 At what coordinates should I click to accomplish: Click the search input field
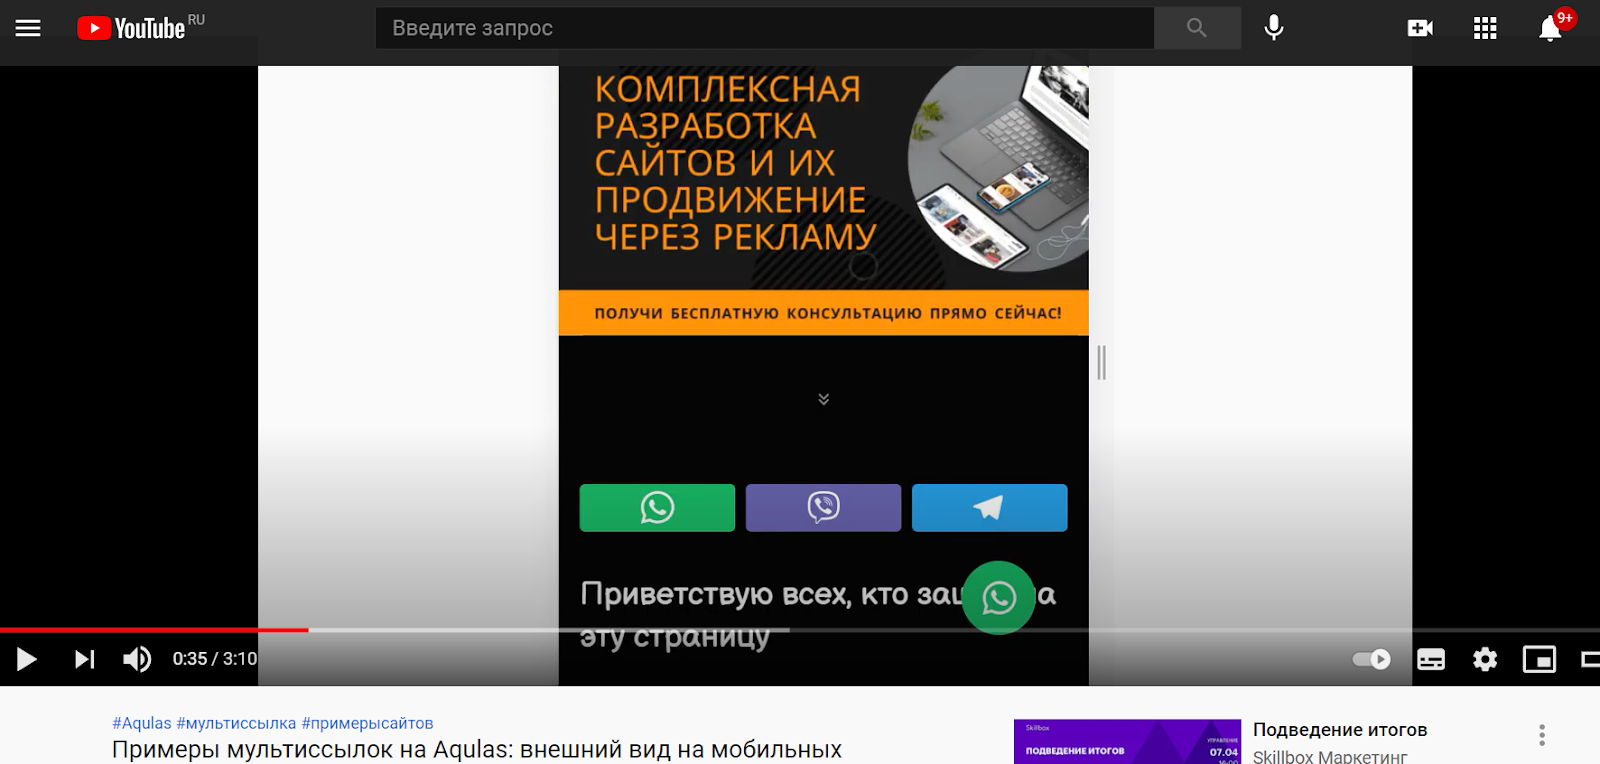coord(765,28)
